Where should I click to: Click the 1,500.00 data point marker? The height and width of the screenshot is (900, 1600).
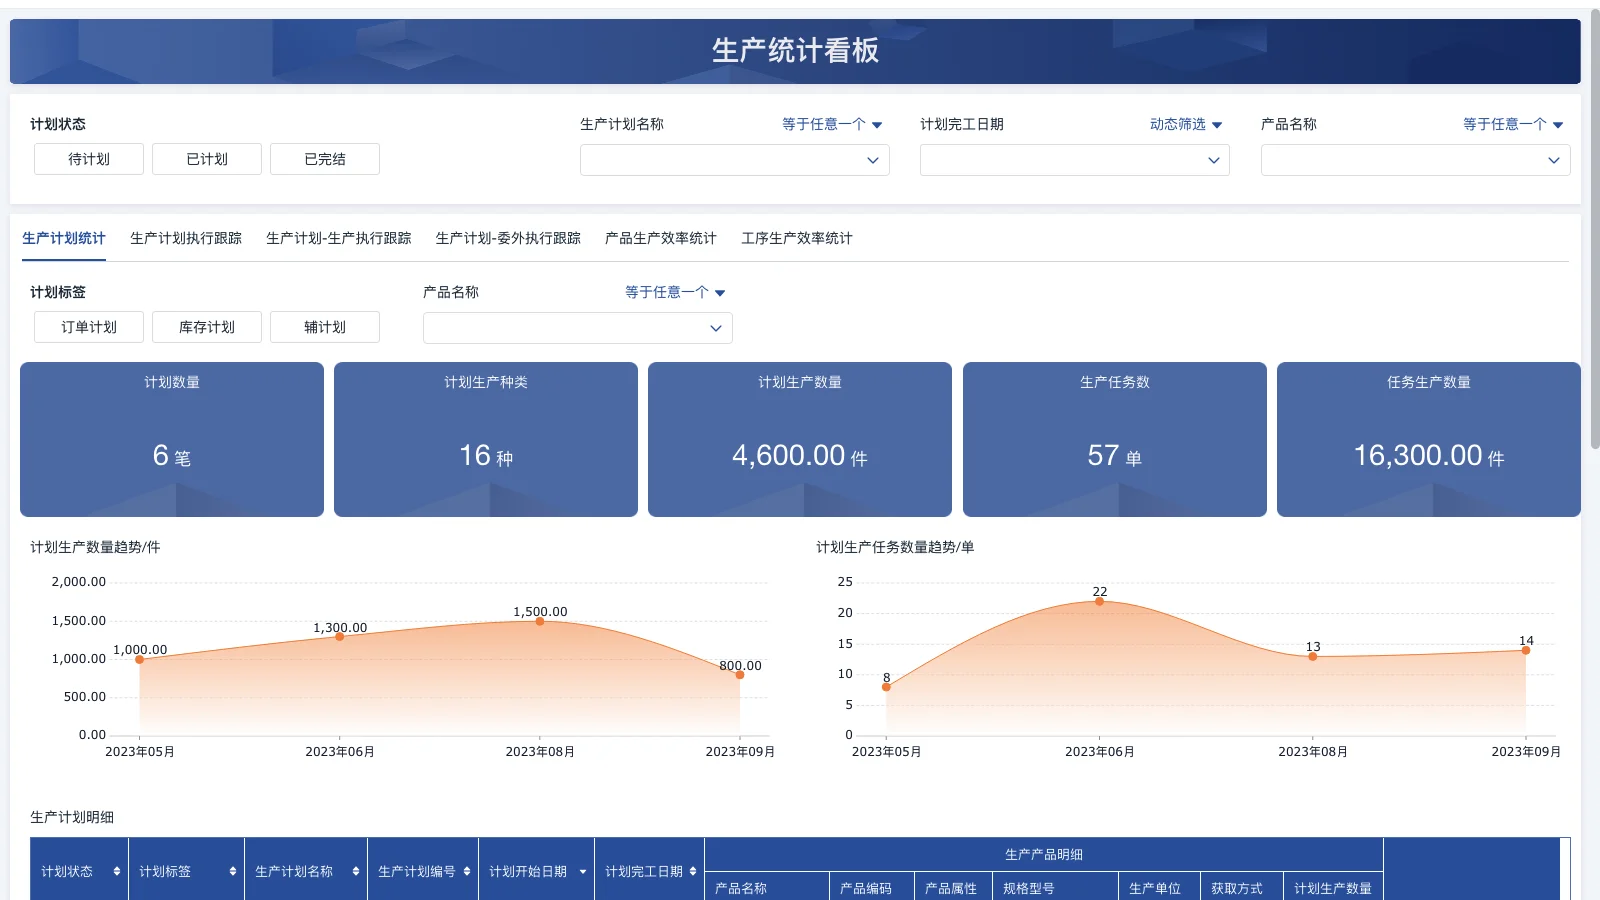pyautogui.click(x=540, y=622)
